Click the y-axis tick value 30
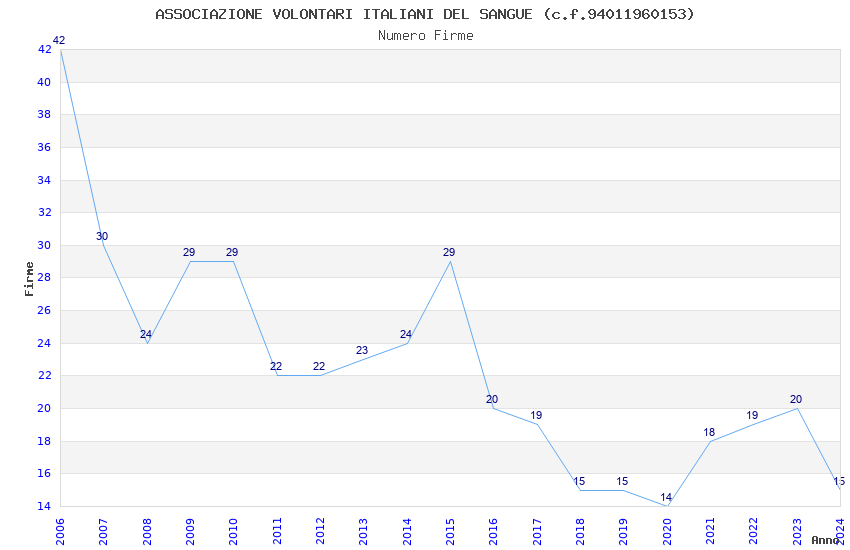Image resolution: width=850 pixels, height=550 pixels. pos(44,245)
